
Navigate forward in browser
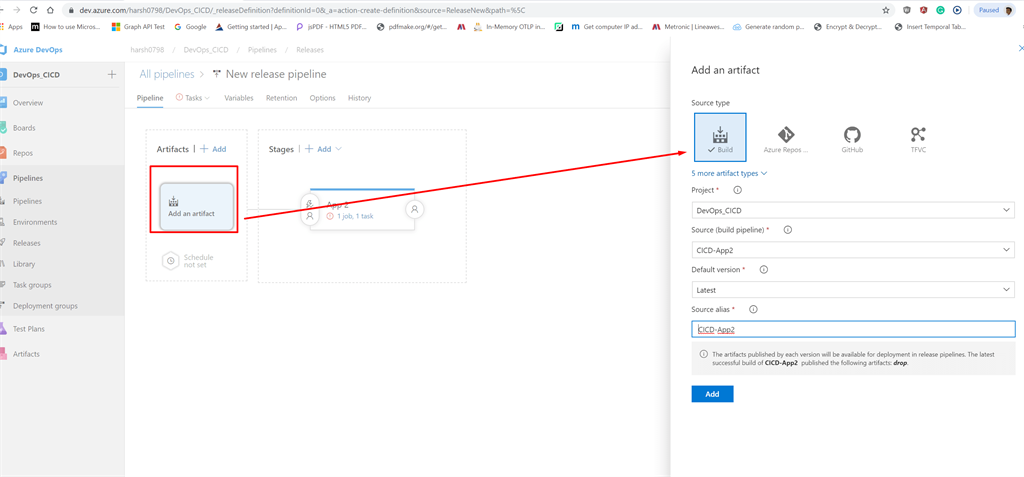(16, 10)
